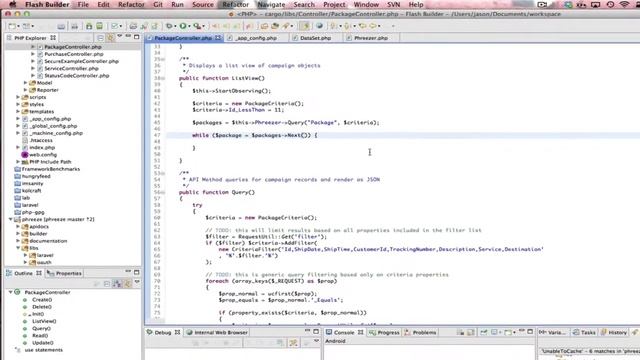Collapse the libs folder
Screen dimensions: 640x360
coord(18,248)
